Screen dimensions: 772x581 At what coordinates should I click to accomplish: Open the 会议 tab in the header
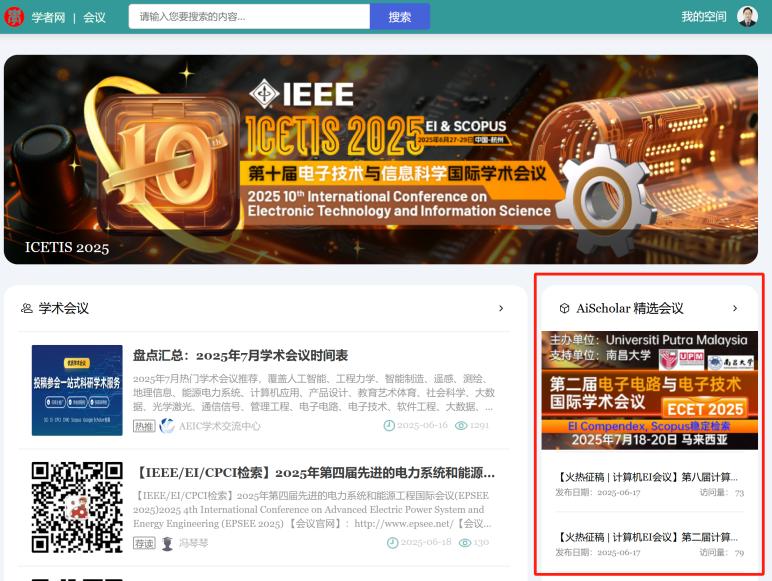pyautogui.click(x=94, y=17)
